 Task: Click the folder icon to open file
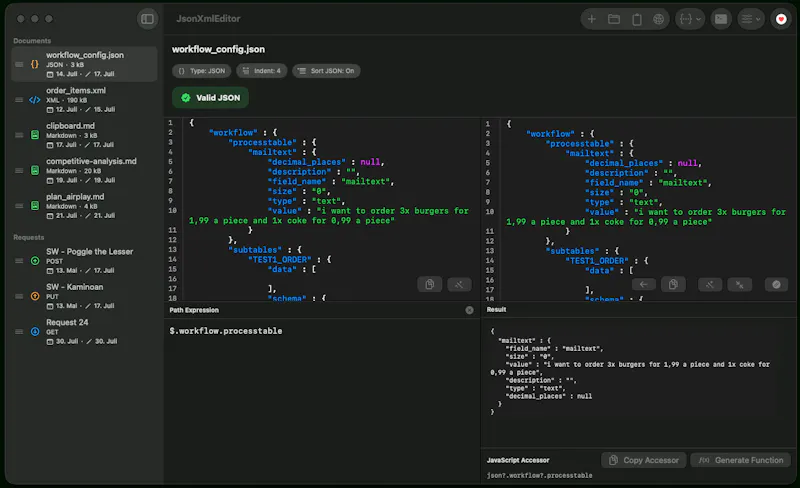(x=614, y=19)
